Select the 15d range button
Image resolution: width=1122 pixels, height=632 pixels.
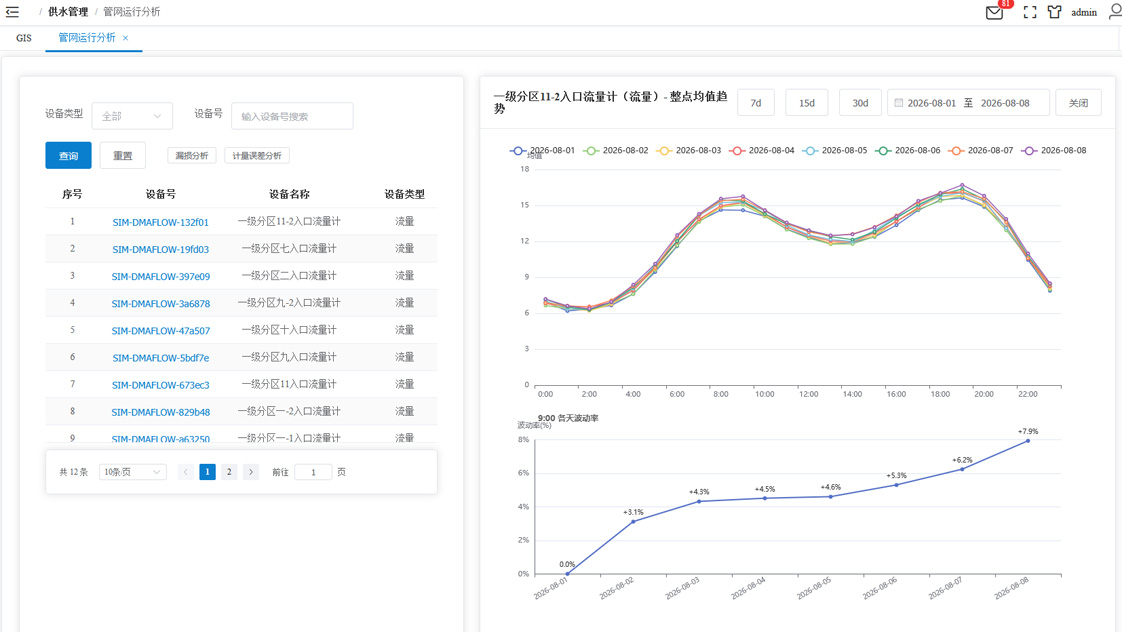[x=806, y=103]
